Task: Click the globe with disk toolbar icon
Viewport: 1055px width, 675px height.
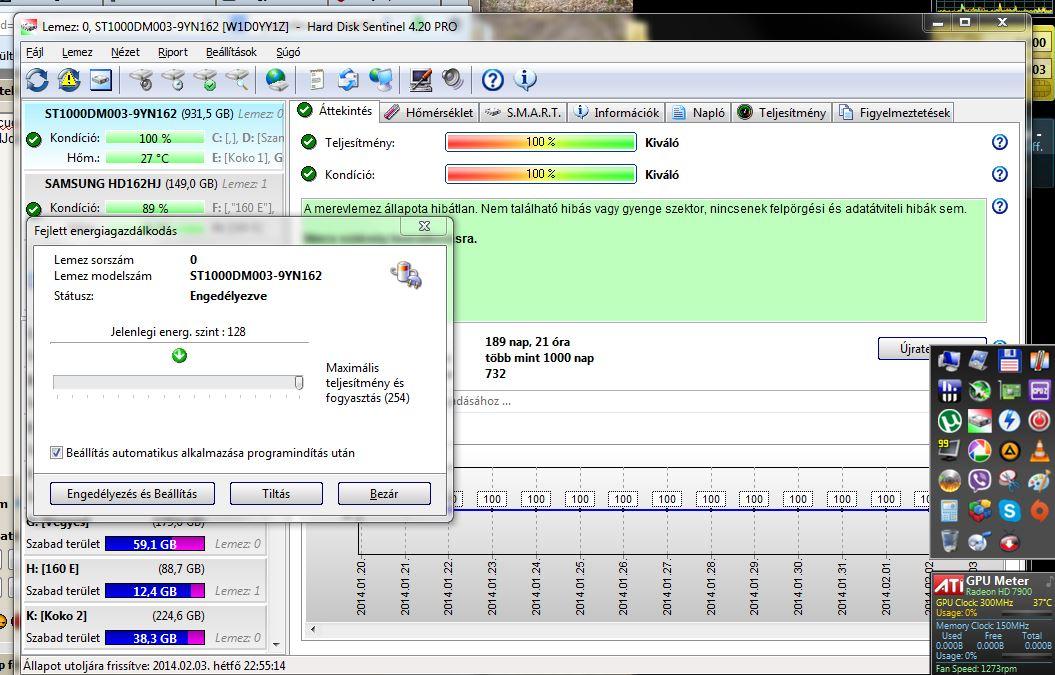Action: [277, 80]
